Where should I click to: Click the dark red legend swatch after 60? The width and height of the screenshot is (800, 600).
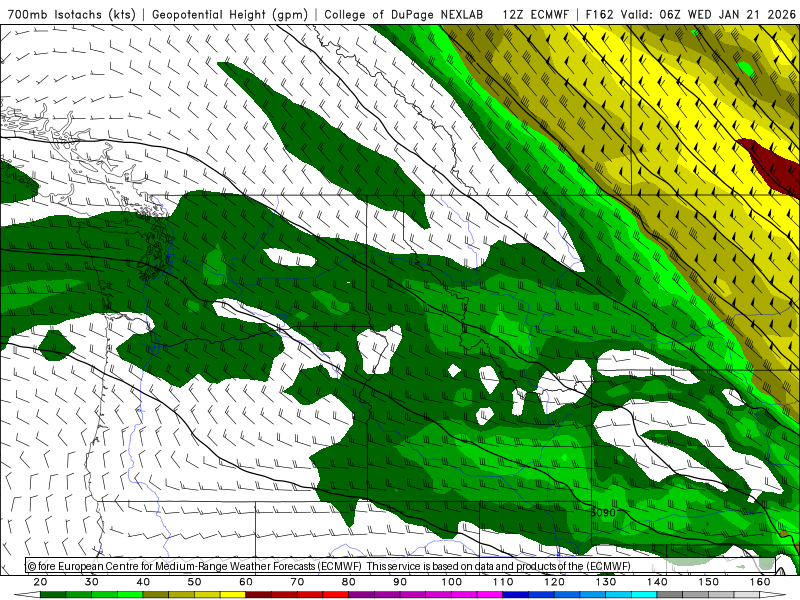[259, 595]
